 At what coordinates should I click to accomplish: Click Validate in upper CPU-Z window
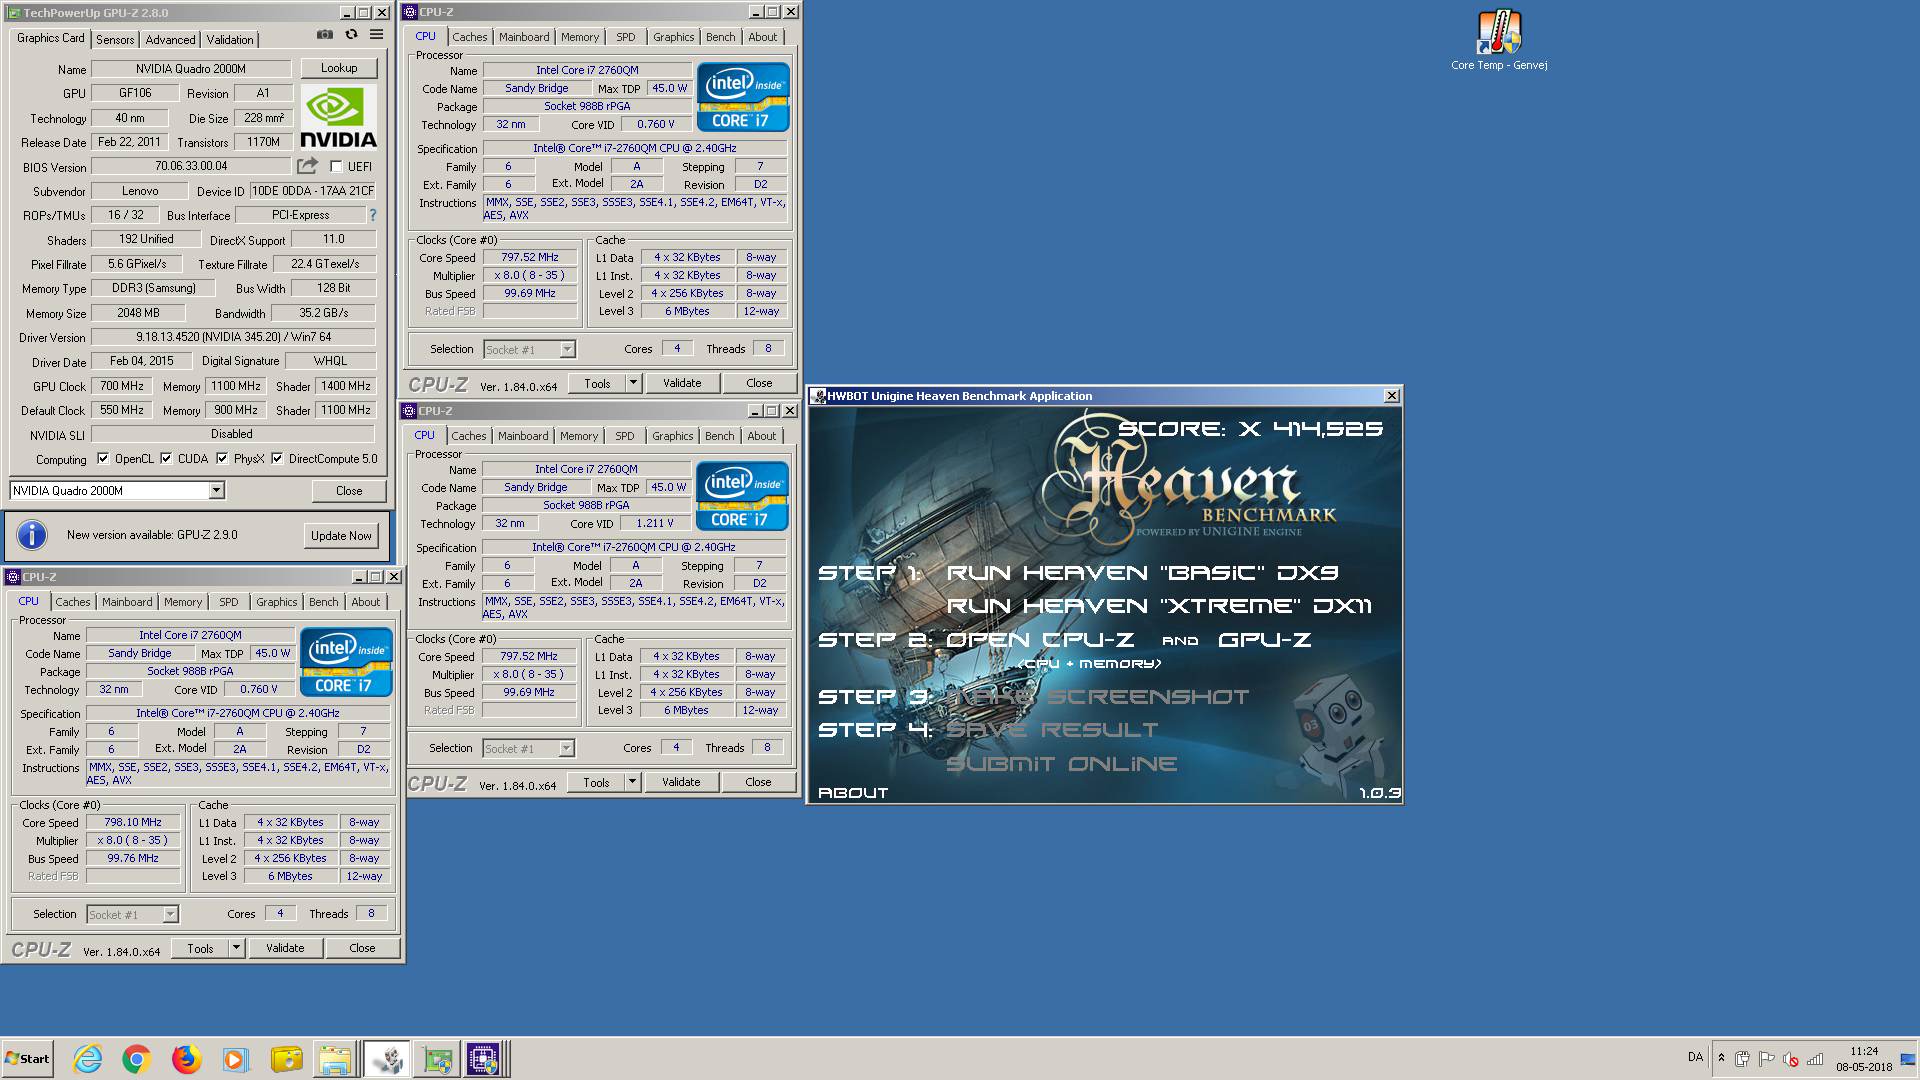click(682, 383)
